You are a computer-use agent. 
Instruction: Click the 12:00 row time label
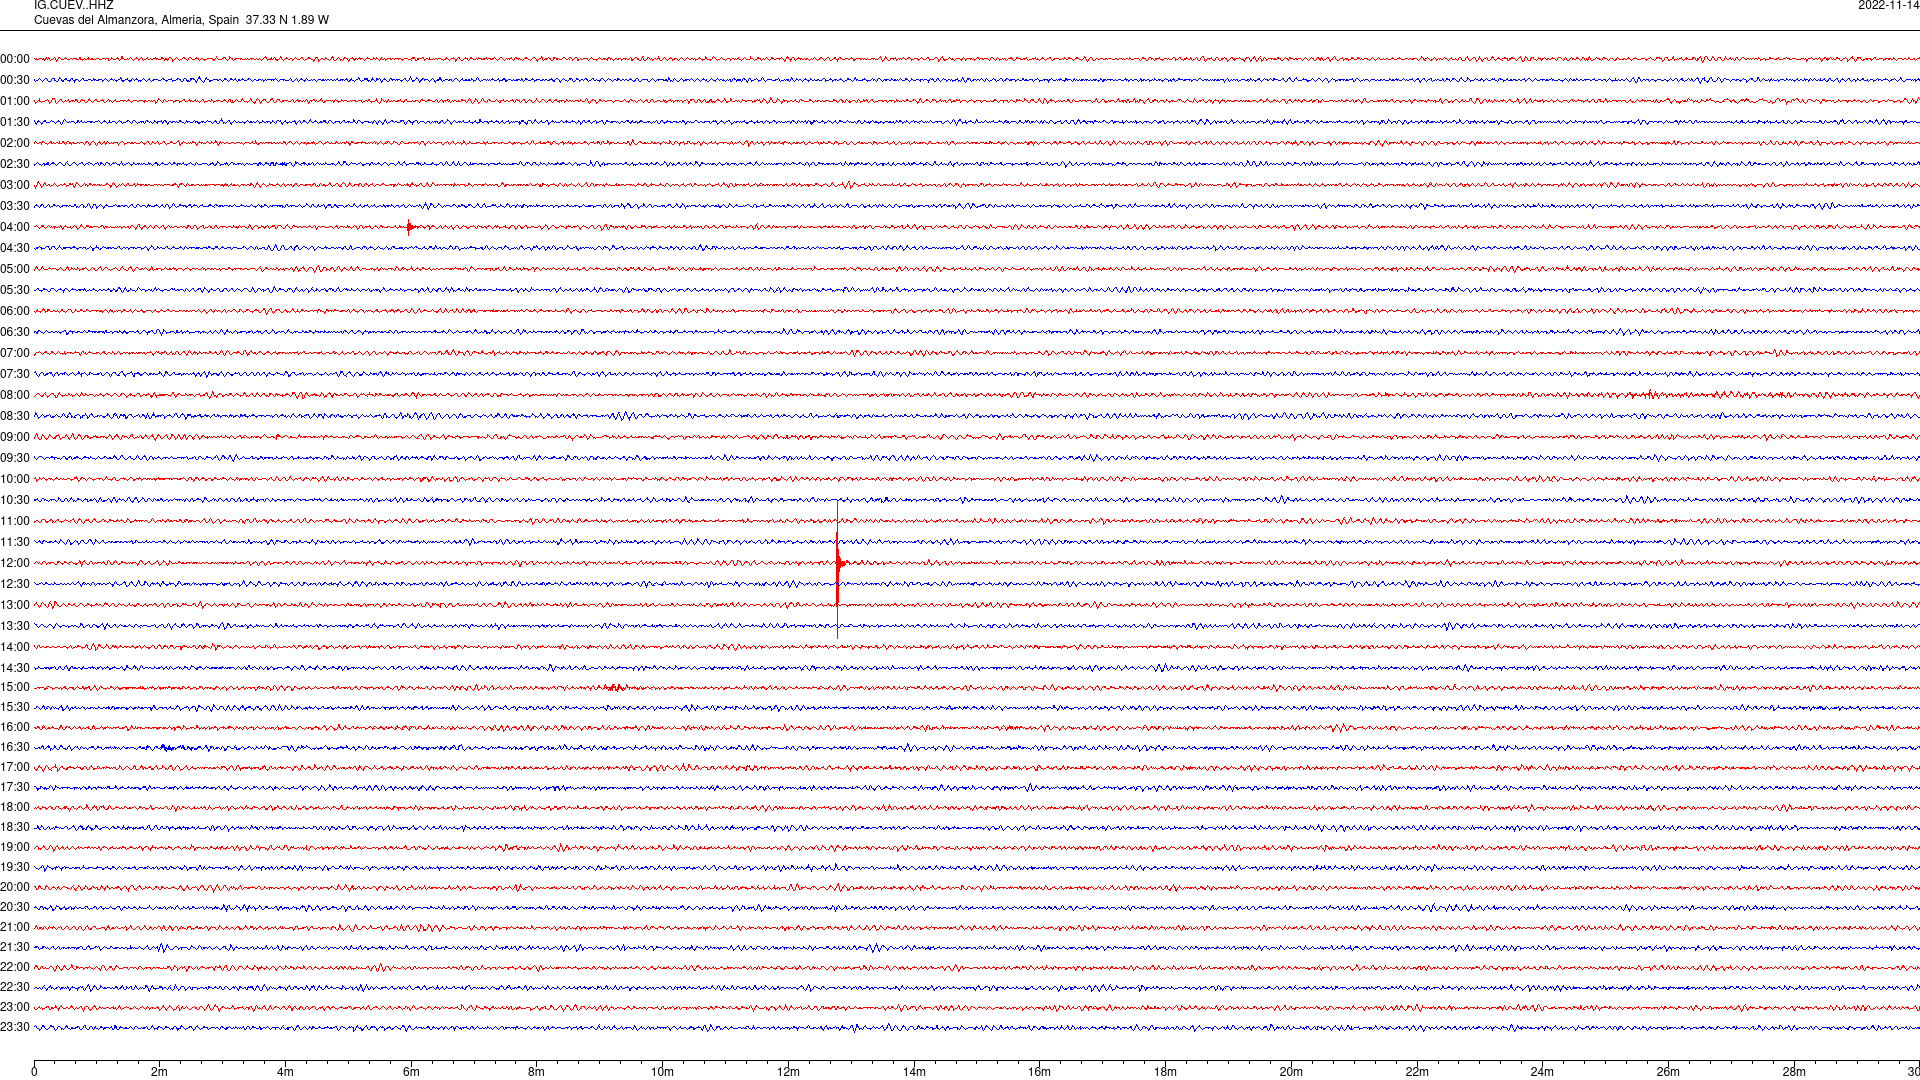(15, 563)
